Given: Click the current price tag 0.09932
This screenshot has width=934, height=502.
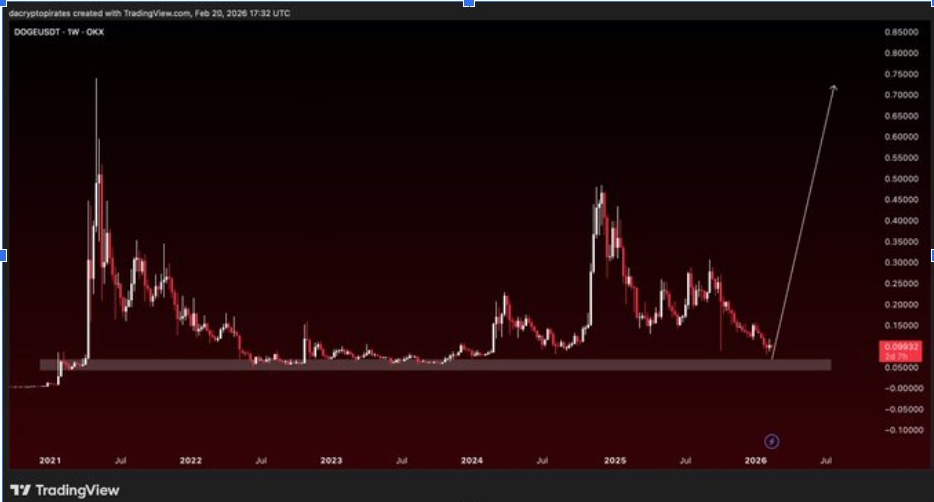Looking at the screenshot, I should pyautogui.click(x=901, y=351).
